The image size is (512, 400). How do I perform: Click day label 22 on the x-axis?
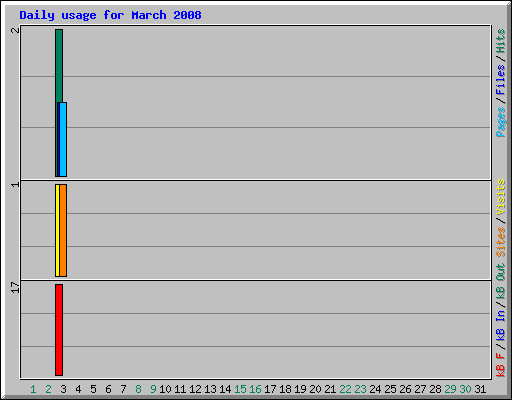[345, 389]
